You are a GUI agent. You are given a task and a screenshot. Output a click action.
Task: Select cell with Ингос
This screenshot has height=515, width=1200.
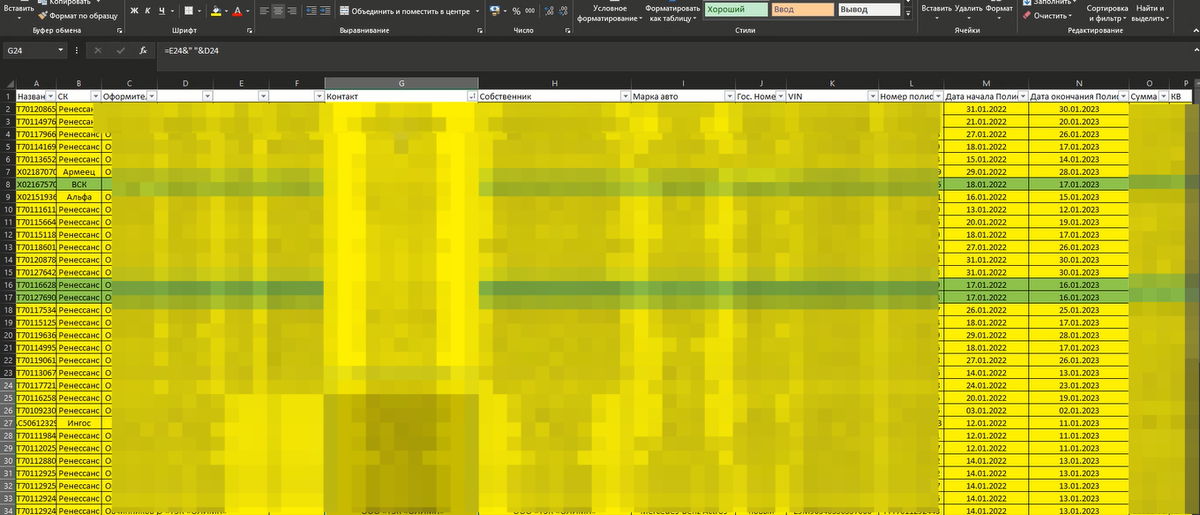78,423
